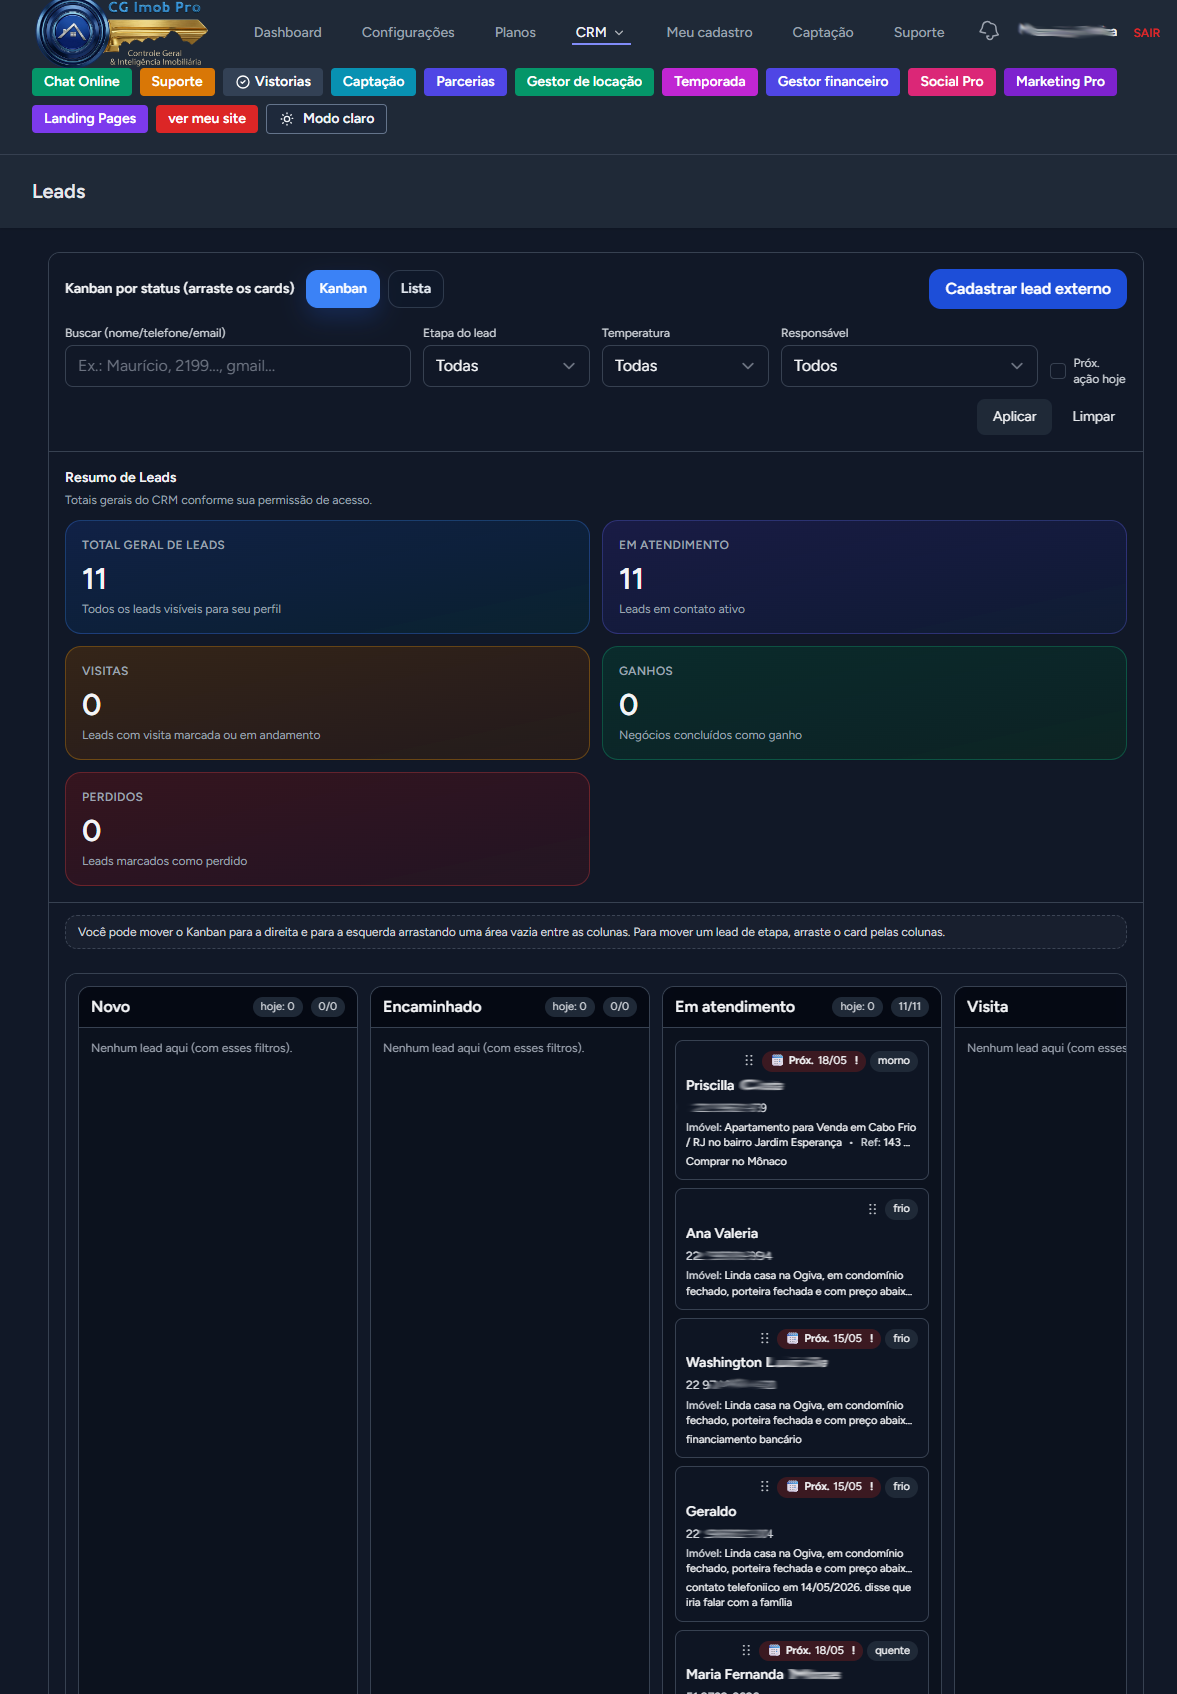Open Gestor de locação

click(x=584, y=82)
